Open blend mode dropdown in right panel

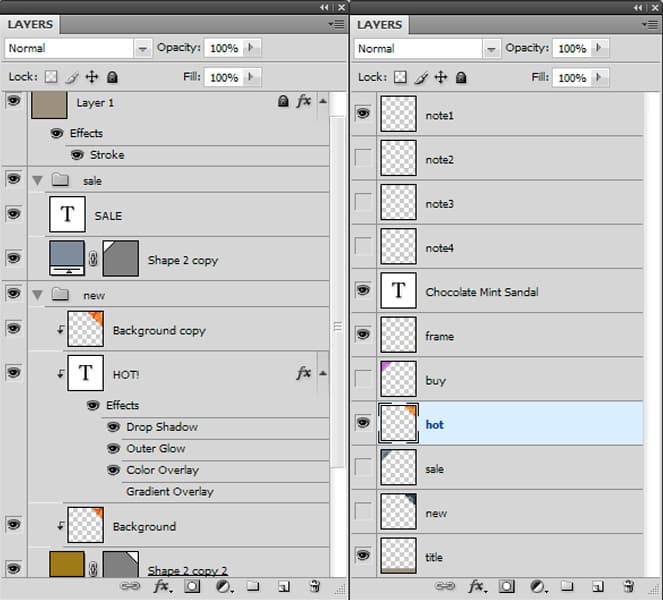coord(491,49)
